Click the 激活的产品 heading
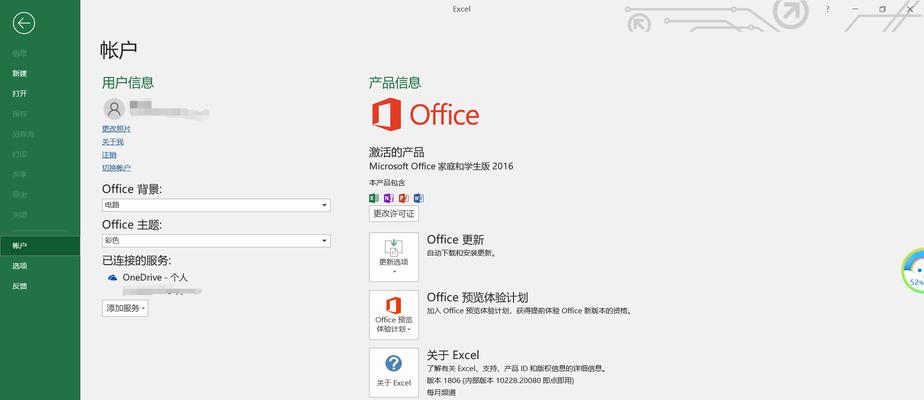This screenshot has height=400, width=924. (x=396, y=153)
